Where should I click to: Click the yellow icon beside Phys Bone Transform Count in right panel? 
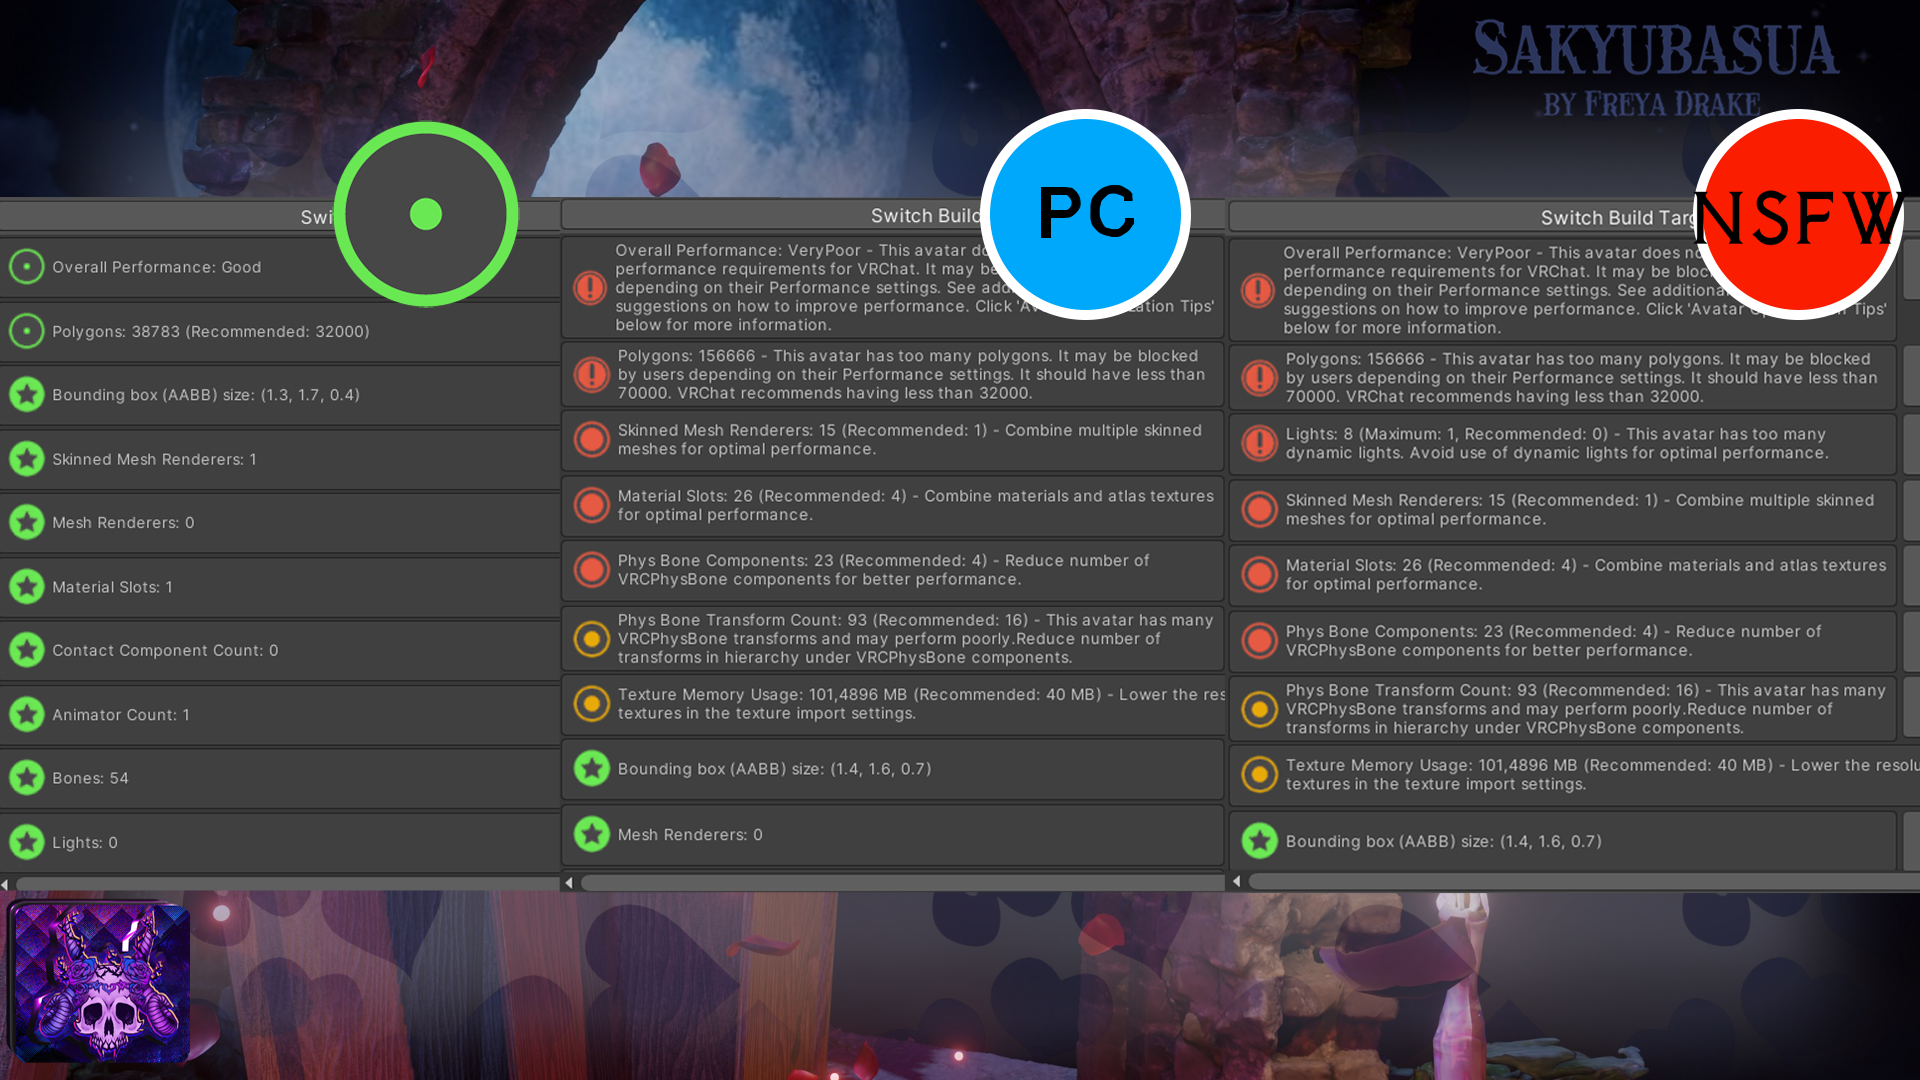(1259, 709)
